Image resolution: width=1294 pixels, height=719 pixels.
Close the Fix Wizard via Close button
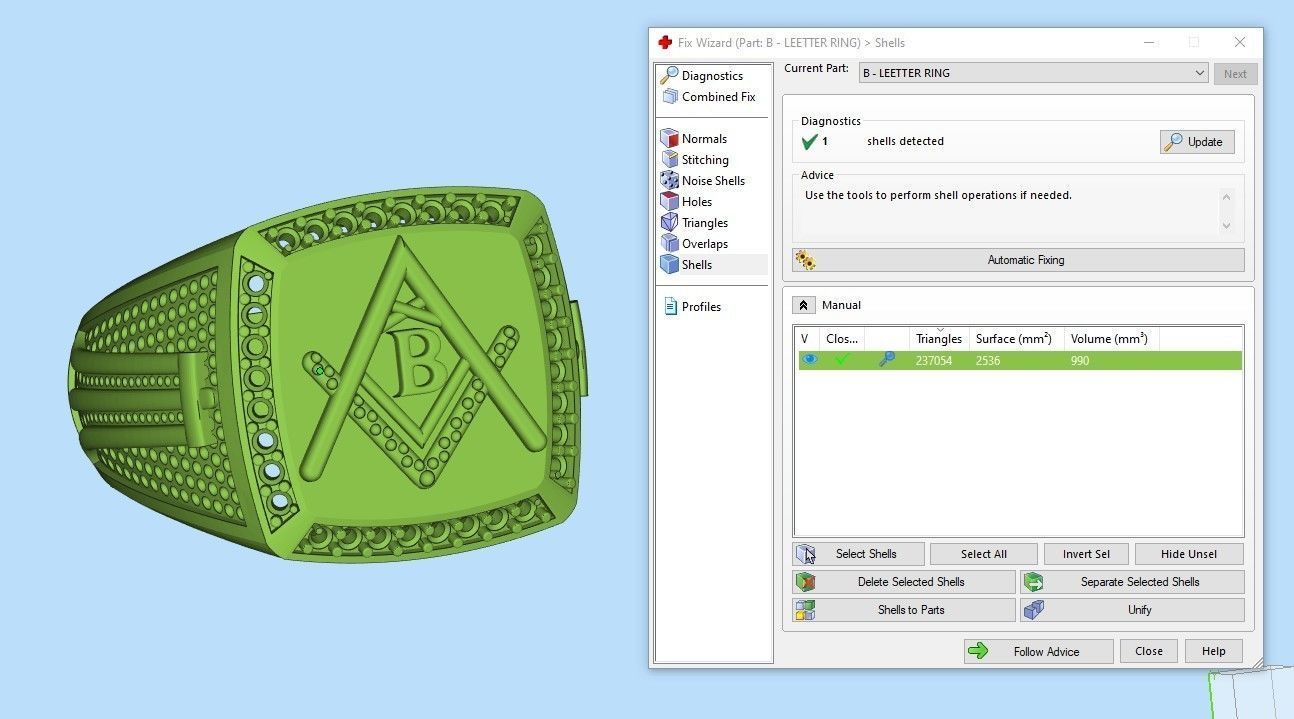1149,651
